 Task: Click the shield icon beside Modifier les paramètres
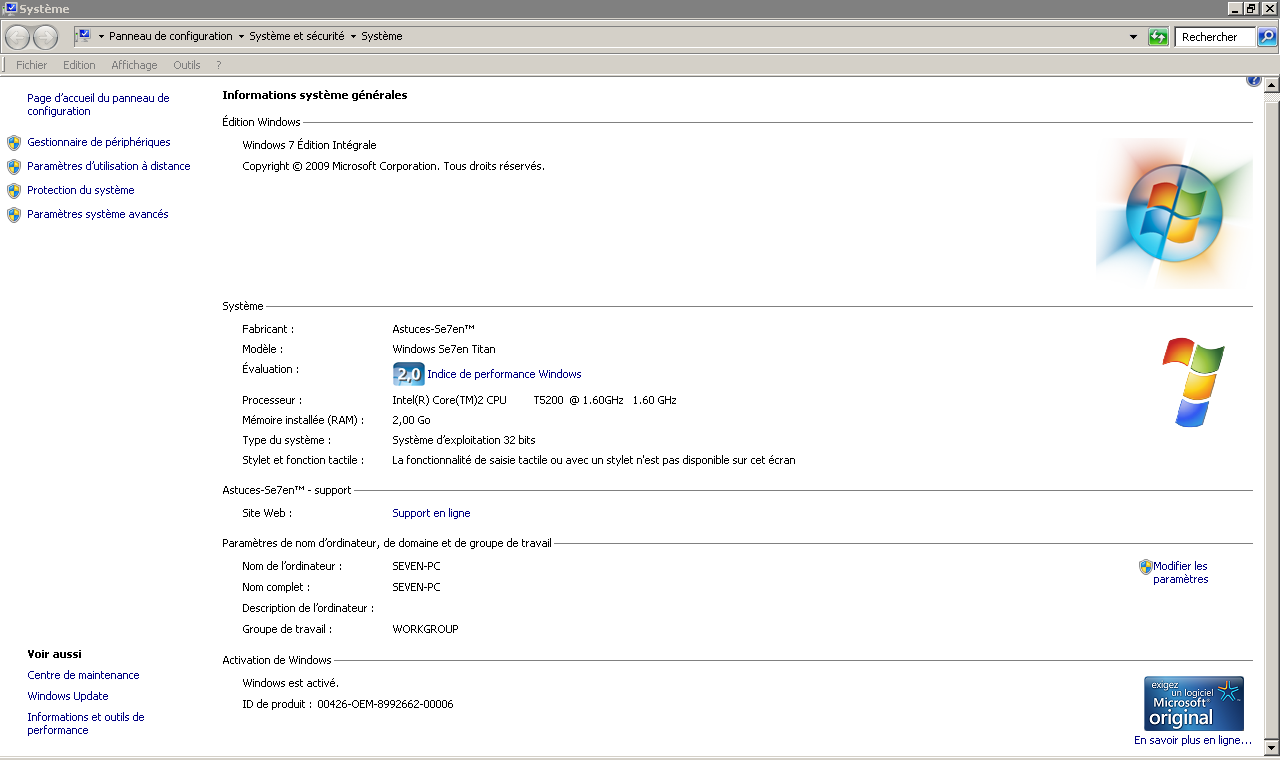1146,567
